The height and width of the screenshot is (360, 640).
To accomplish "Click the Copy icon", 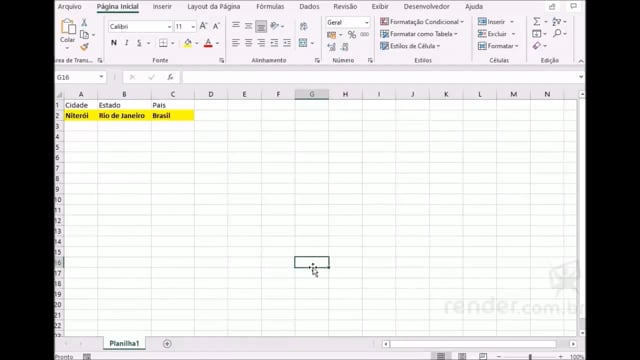I will click(x=84, y=35).
